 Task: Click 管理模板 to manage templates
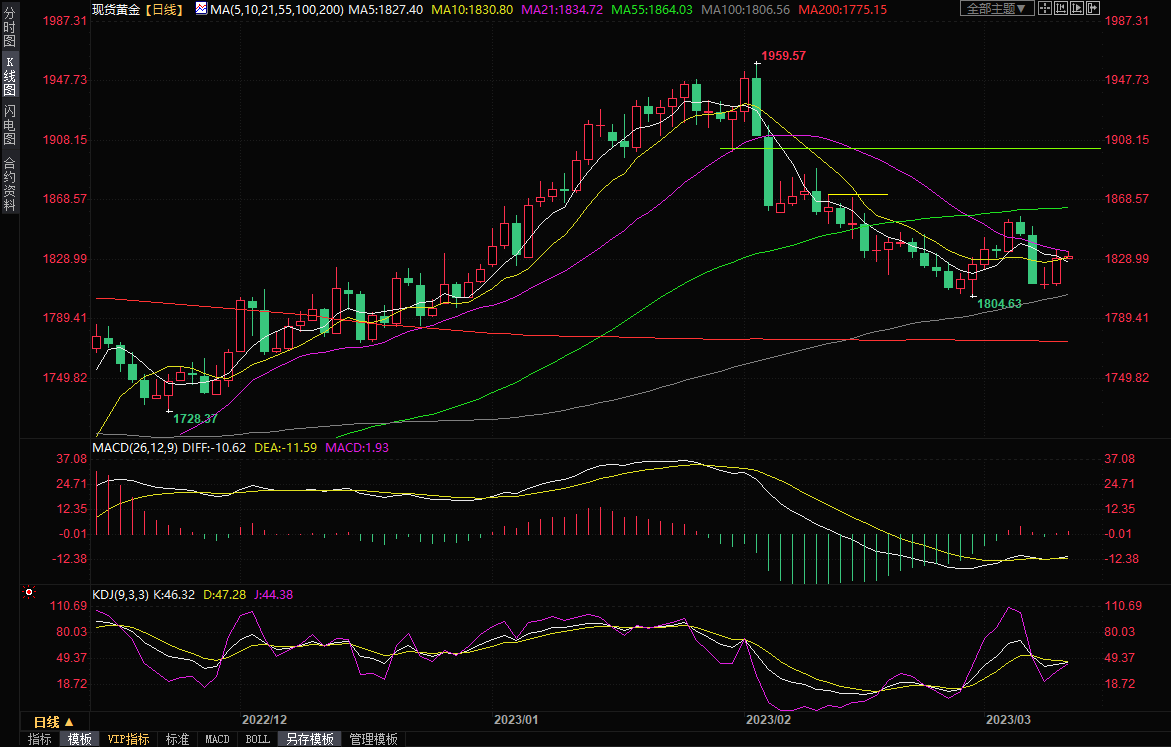pyautogui.click(x=373, y=739)
